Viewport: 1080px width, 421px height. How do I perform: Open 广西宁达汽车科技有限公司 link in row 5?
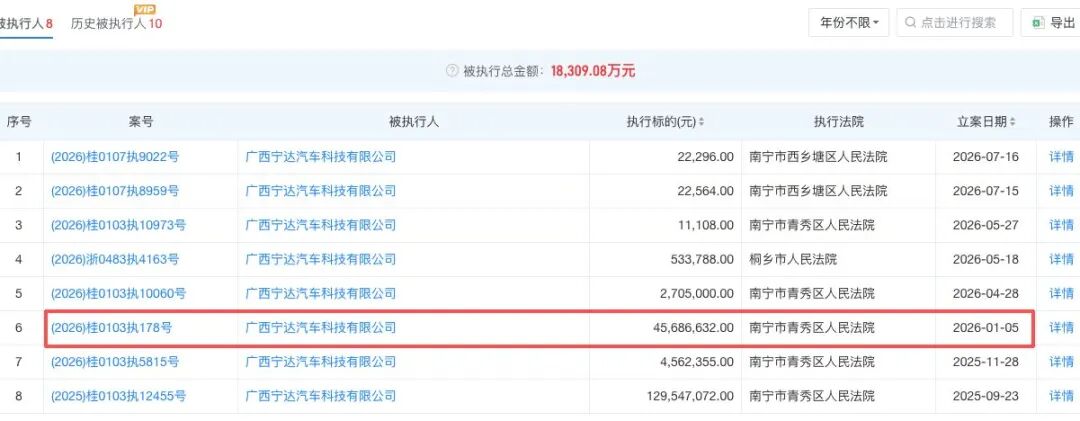(321, 294)
